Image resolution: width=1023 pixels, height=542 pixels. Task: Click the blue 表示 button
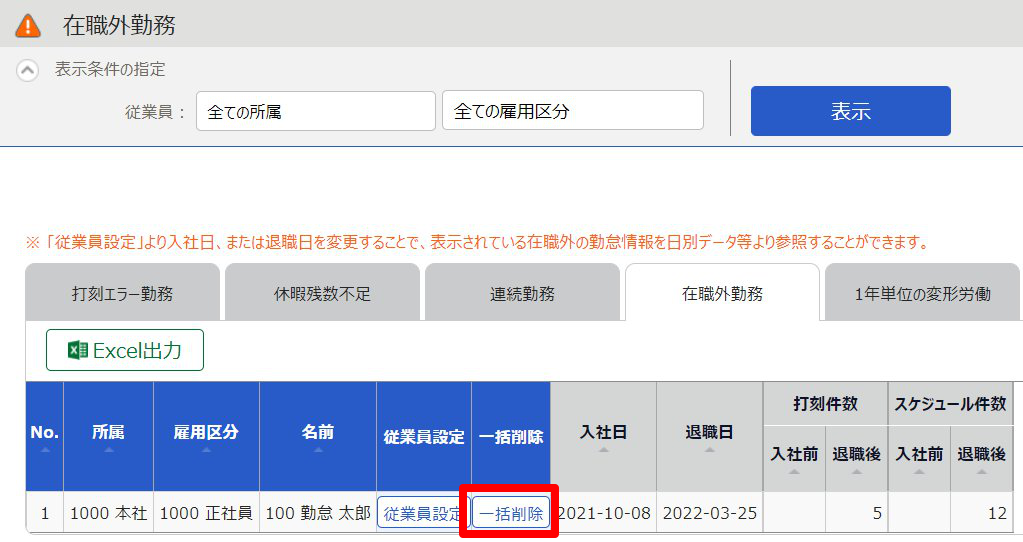[x=850, y=111]
